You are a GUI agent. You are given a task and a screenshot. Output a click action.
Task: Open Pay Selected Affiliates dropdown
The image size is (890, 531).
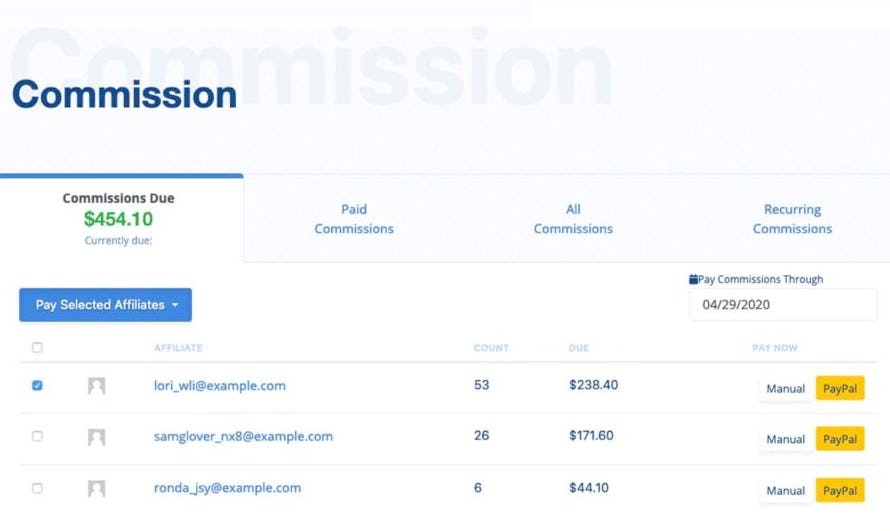105,305
